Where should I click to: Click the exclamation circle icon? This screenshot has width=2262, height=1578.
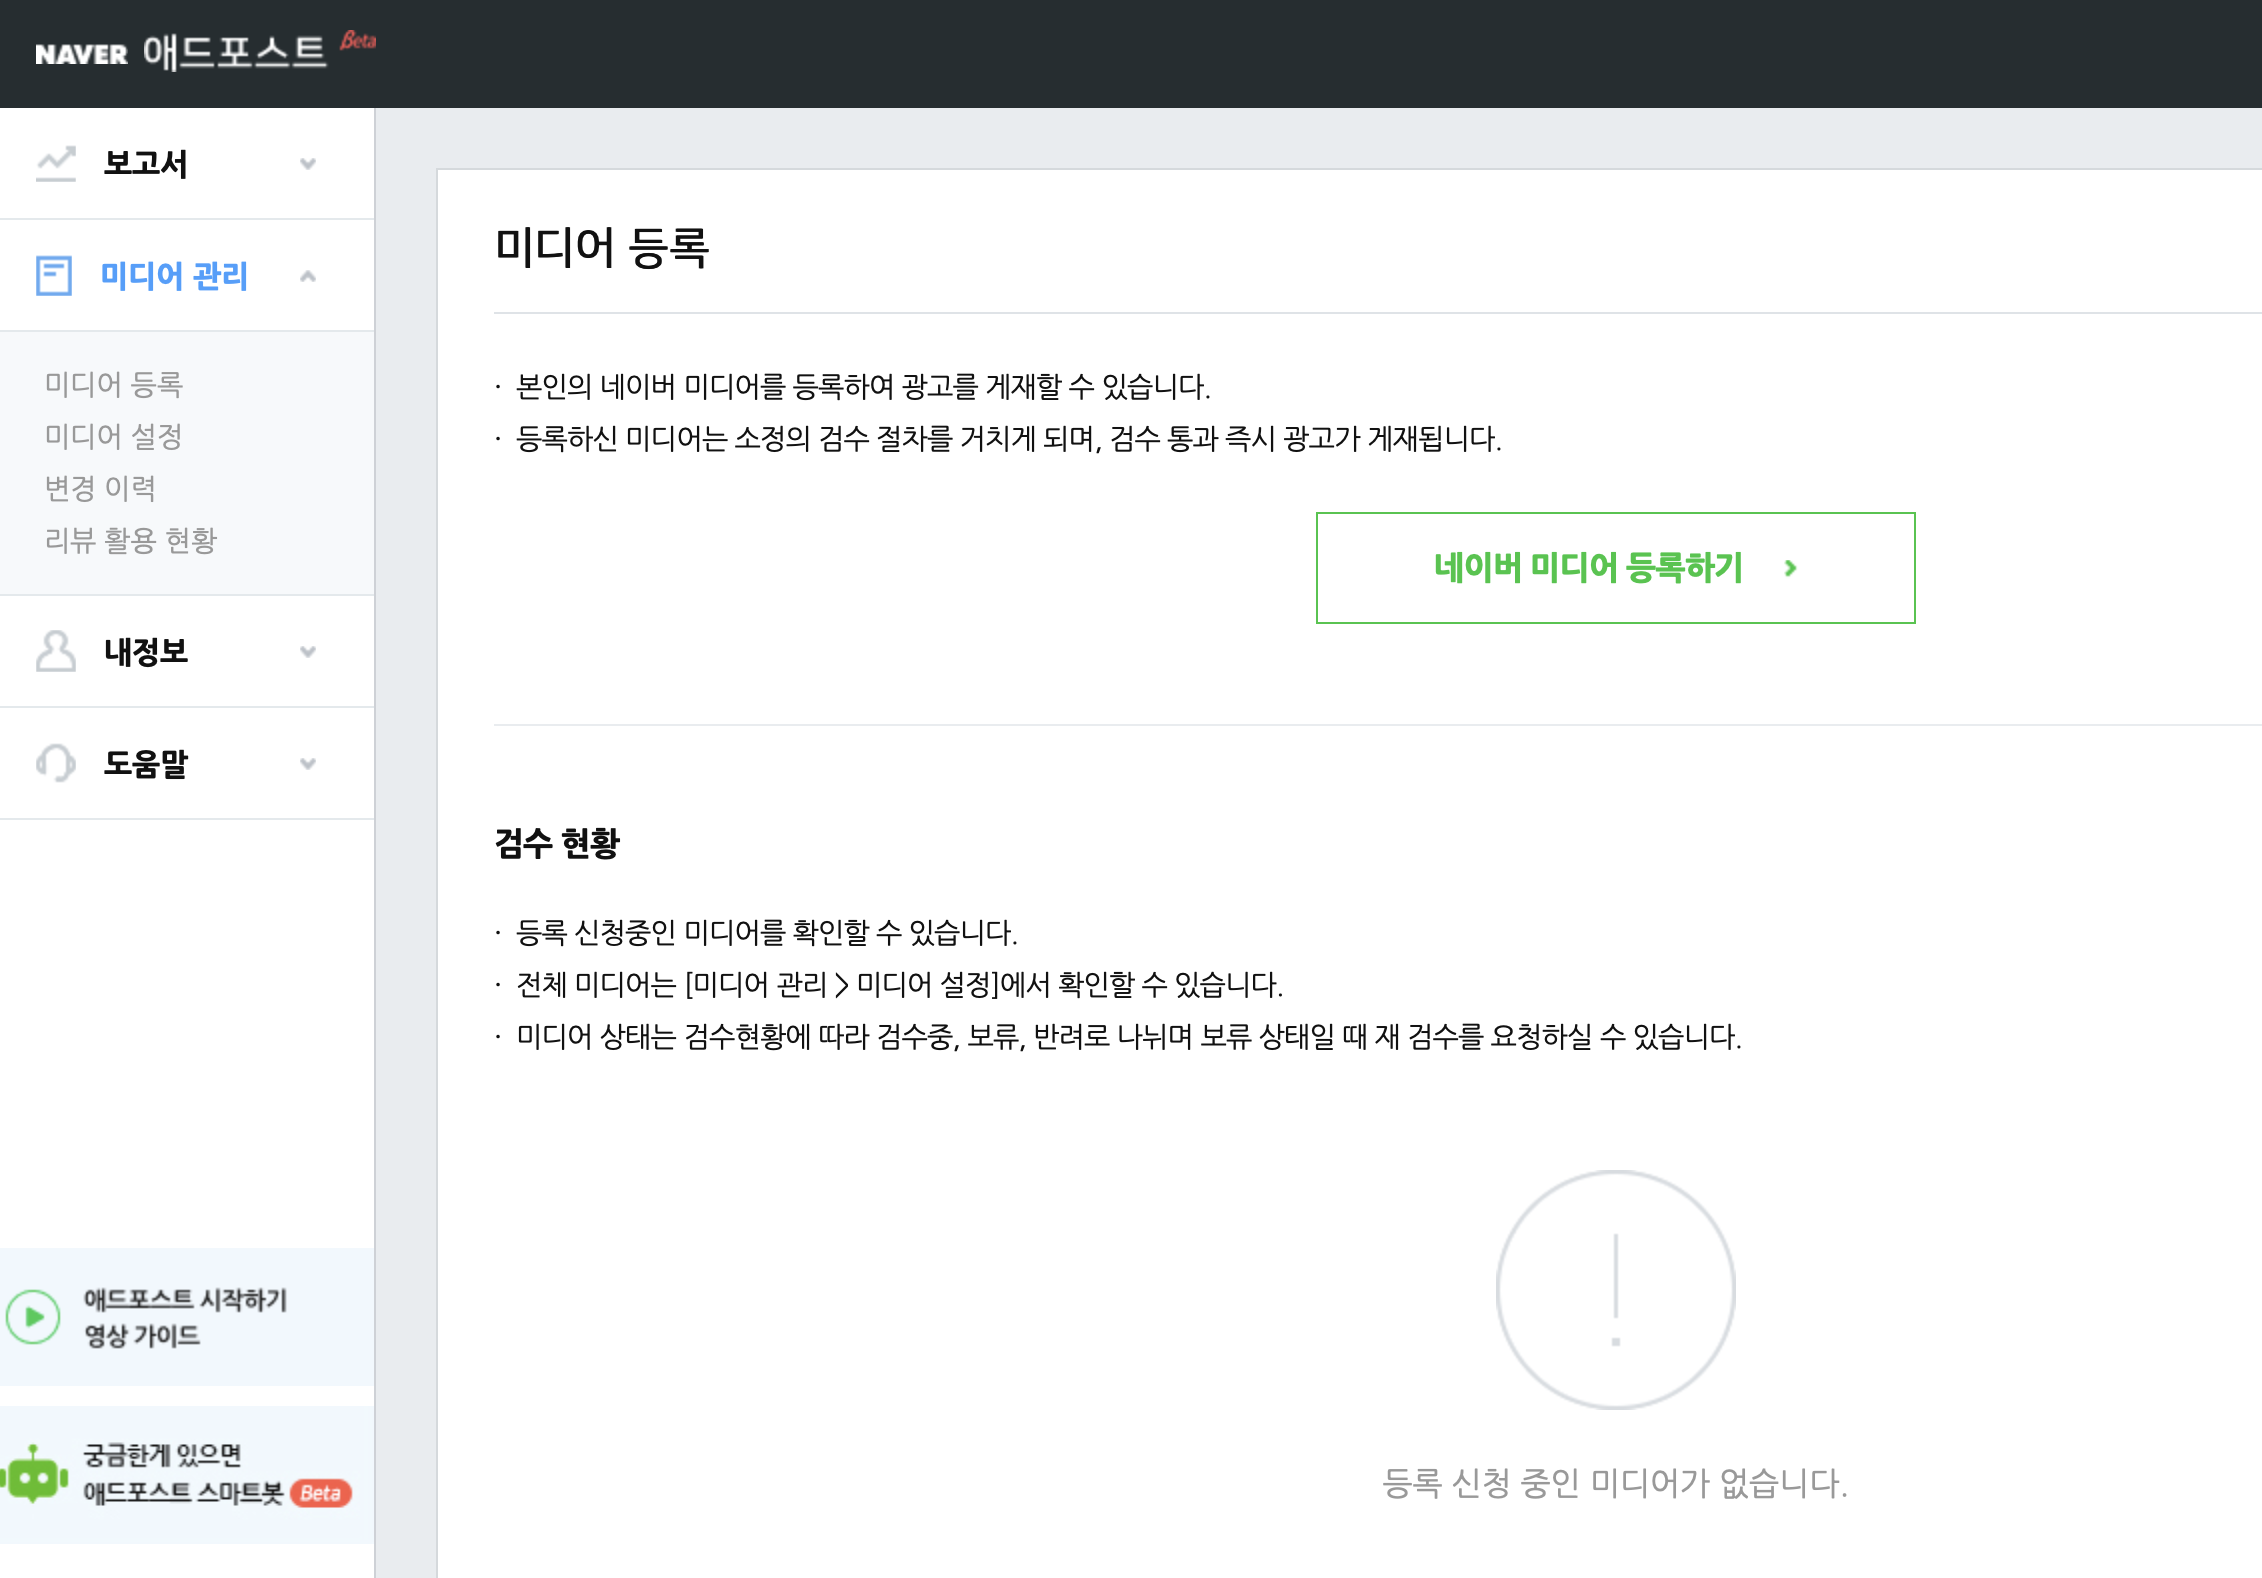[x=1615, y=1290]
